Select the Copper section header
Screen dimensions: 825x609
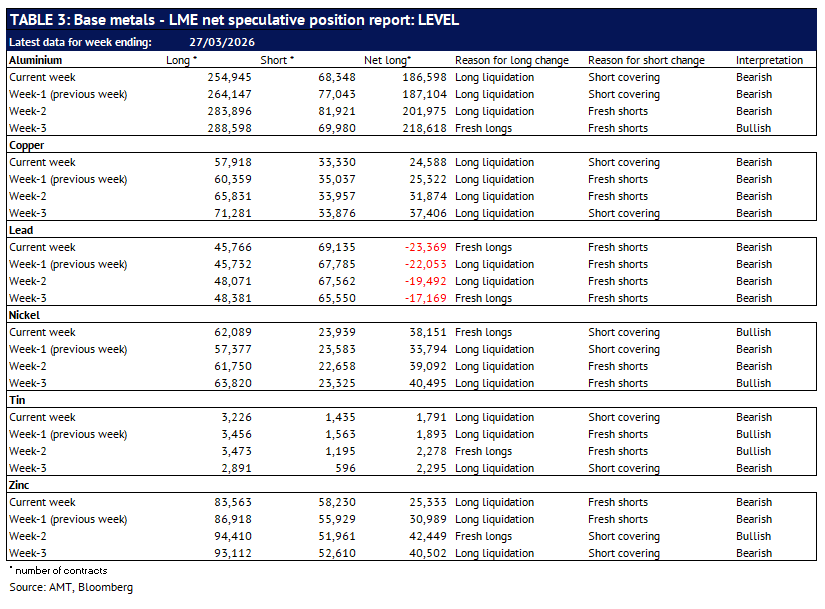click(x=27, y=145)
